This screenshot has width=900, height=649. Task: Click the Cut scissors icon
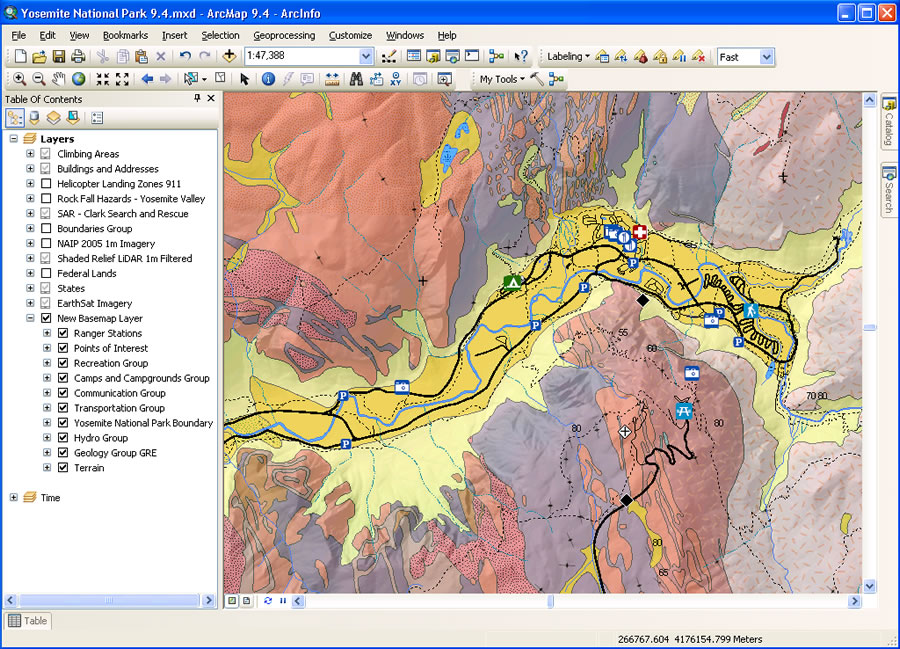pyautogui.click(x=103, y=56)
